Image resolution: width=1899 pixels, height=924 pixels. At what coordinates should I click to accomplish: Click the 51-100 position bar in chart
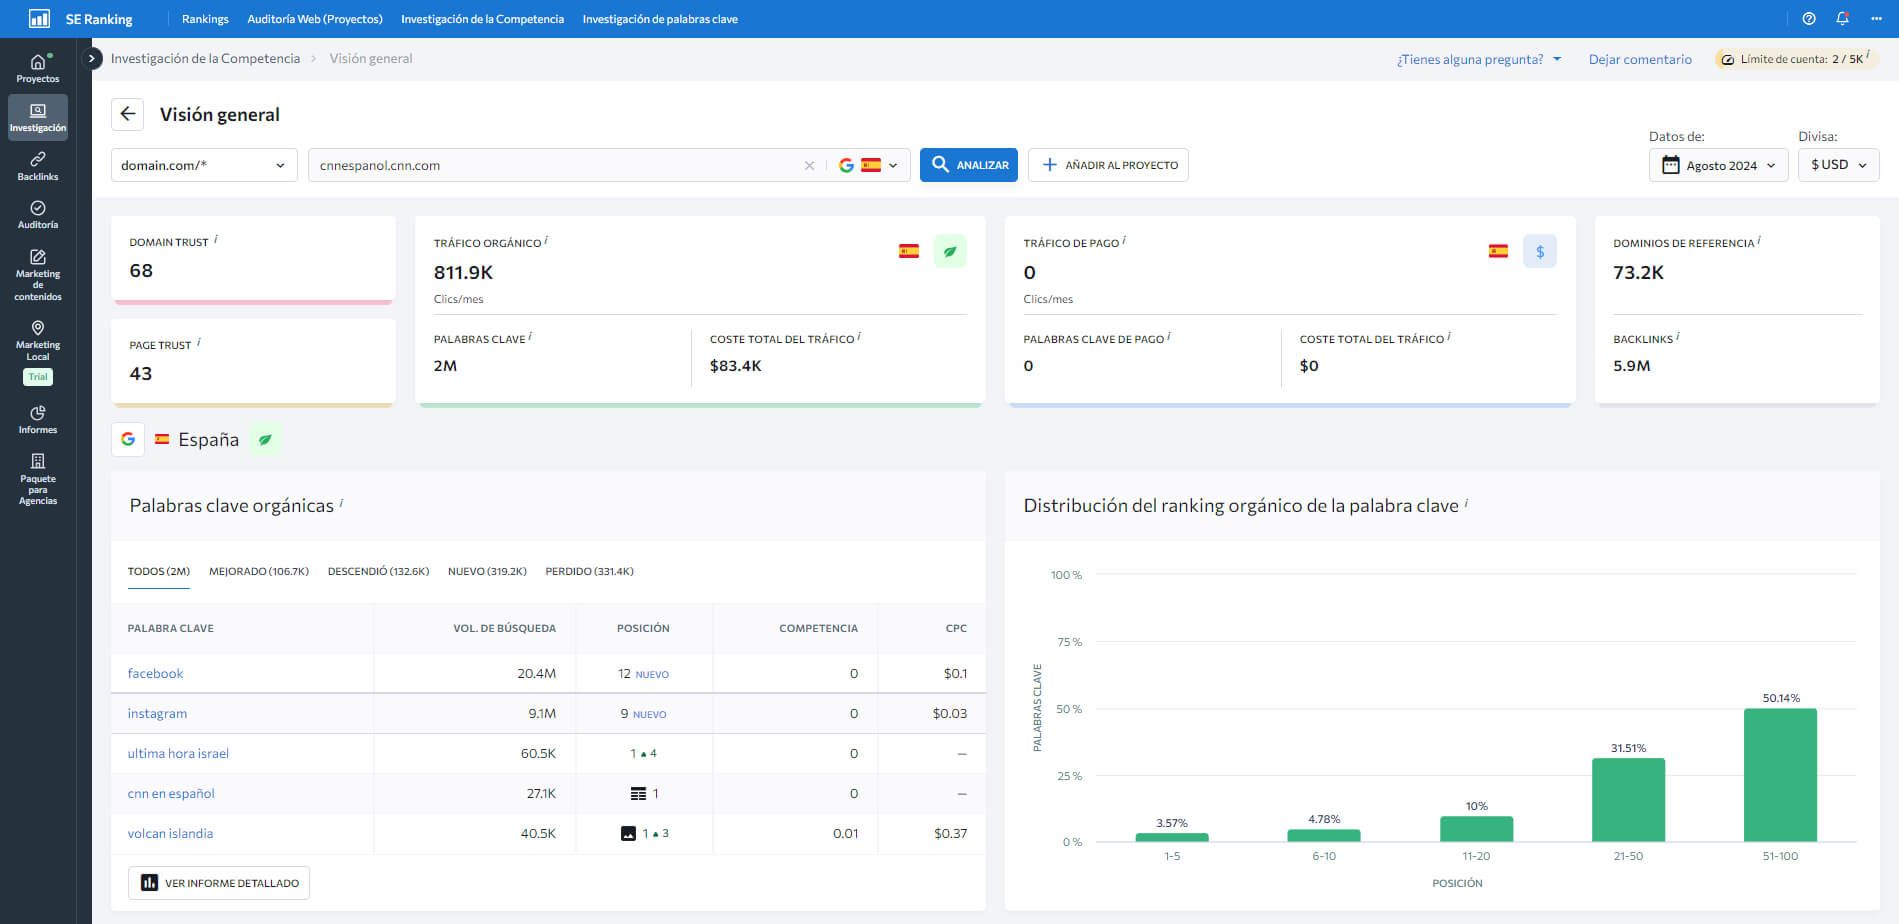1780,775
